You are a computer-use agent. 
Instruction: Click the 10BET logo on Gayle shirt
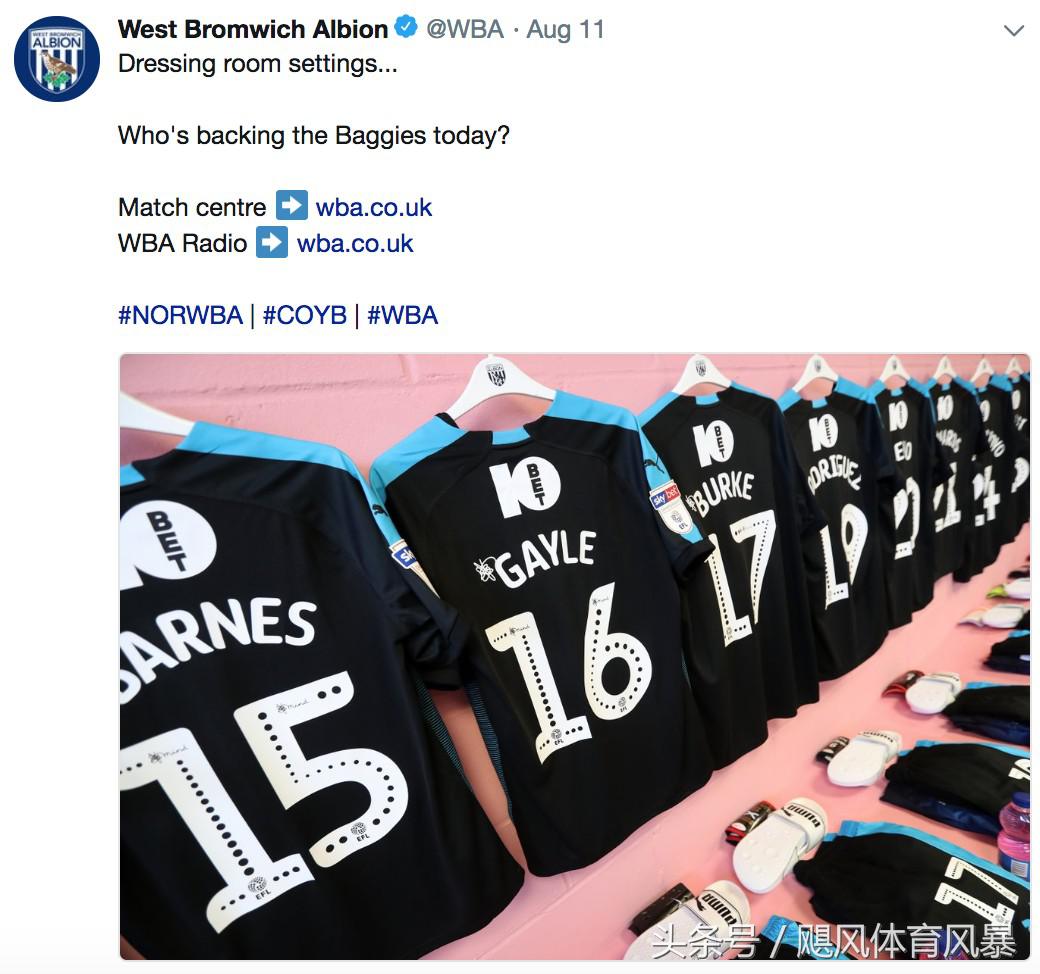click(x=525, y=490)
